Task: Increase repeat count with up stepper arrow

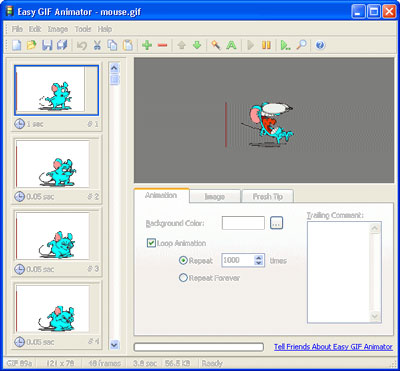Action: pyautogui.click(x=259, y=257)
